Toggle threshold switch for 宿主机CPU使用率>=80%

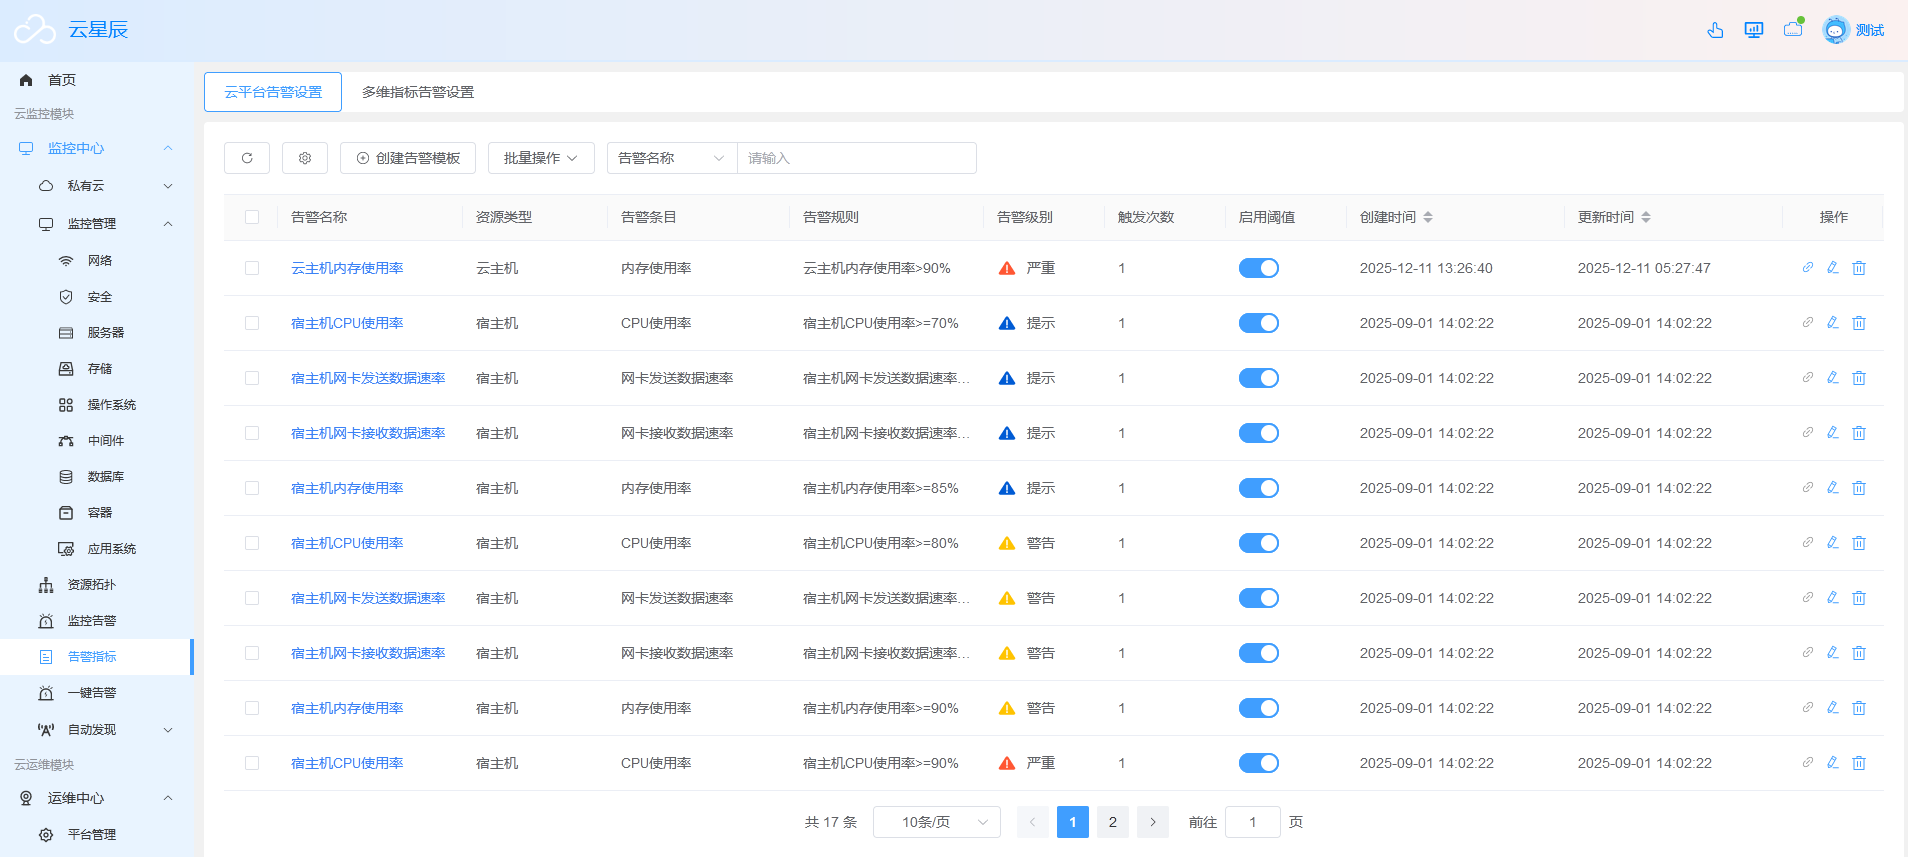coord(1259,543)
